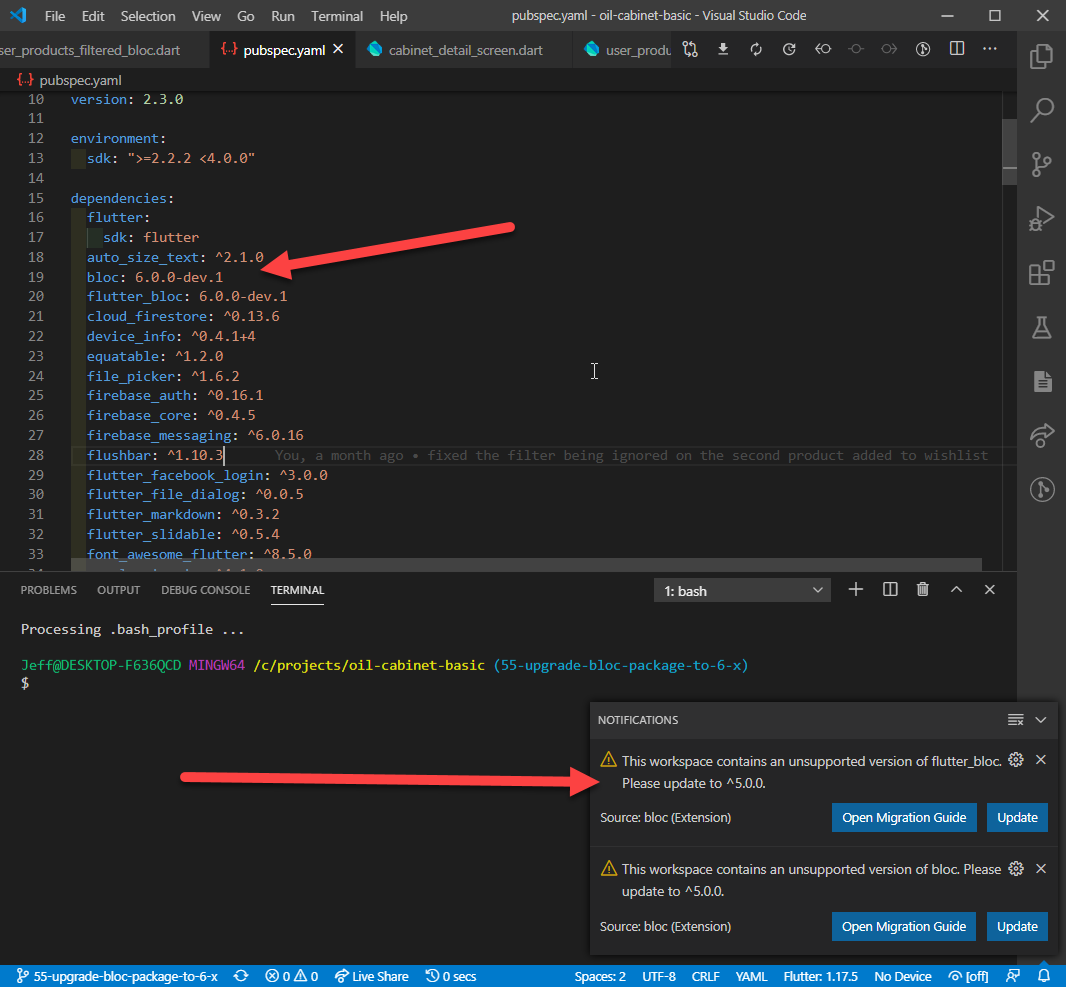Create a new terminal with plus icon

[856, 589]
